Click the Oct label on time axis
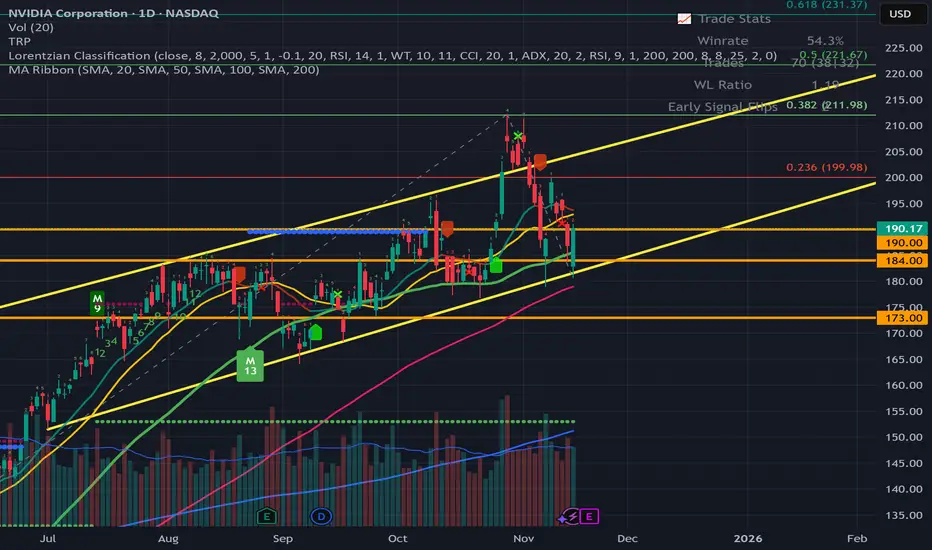Screen dimensions: 932x550 (398, 539)
